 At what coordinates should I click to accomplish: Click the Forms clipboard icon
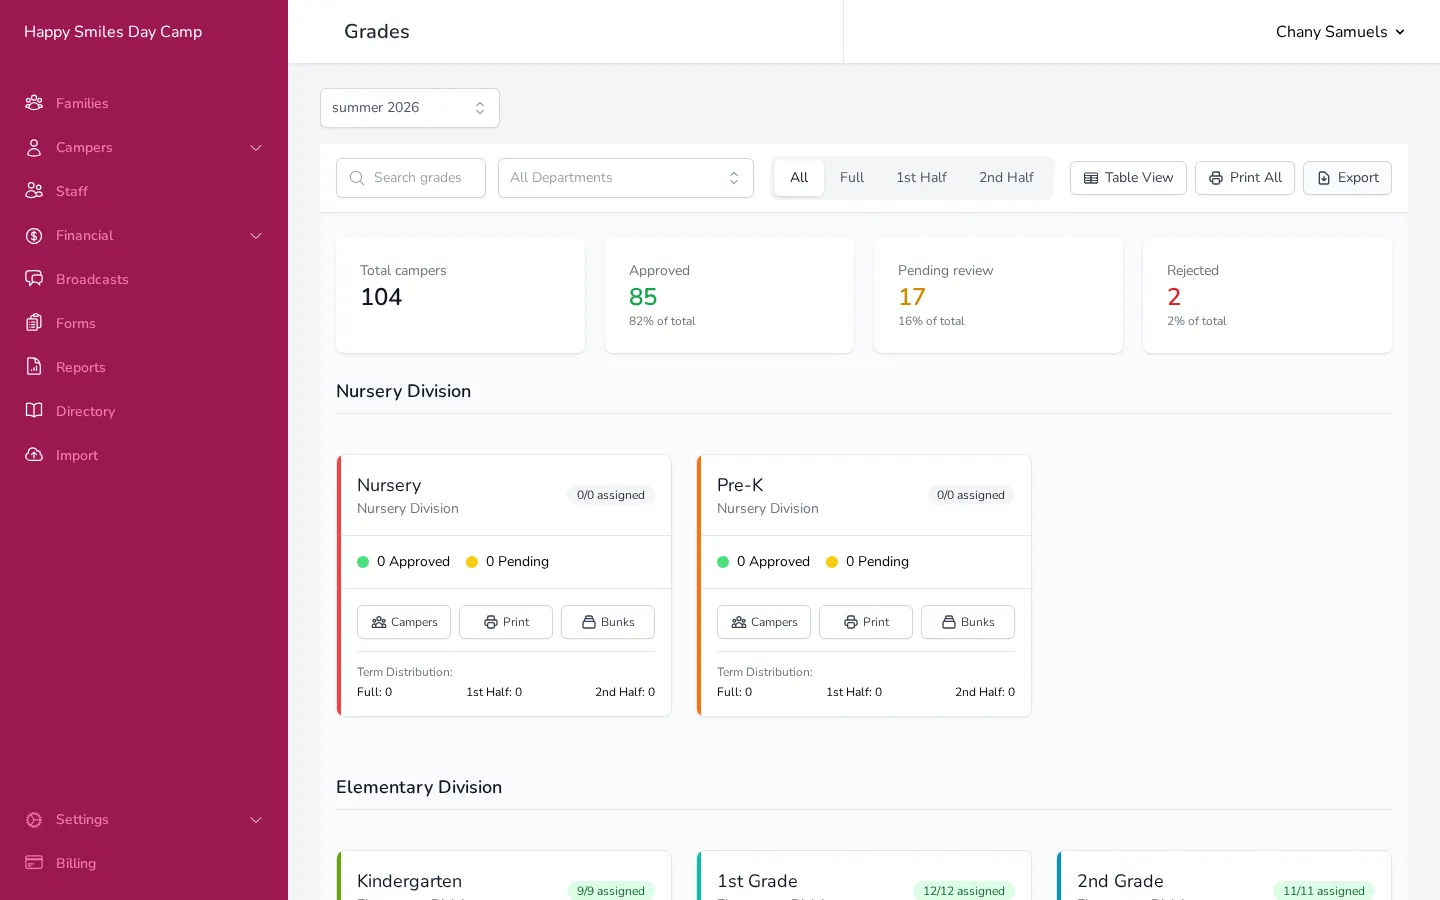pos(34,323)
